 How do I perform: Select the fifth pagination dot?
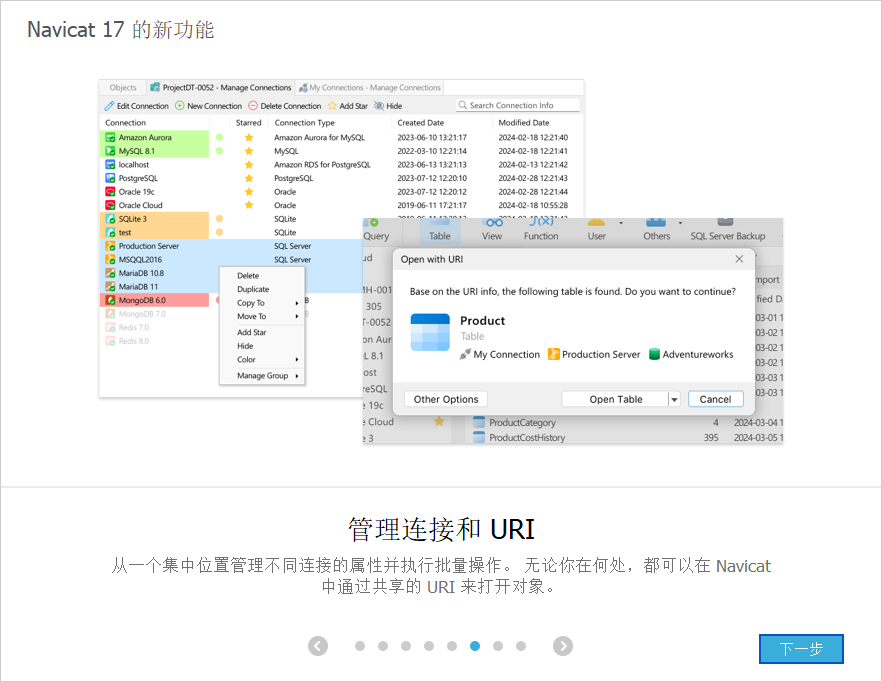[x=452, y=646]
